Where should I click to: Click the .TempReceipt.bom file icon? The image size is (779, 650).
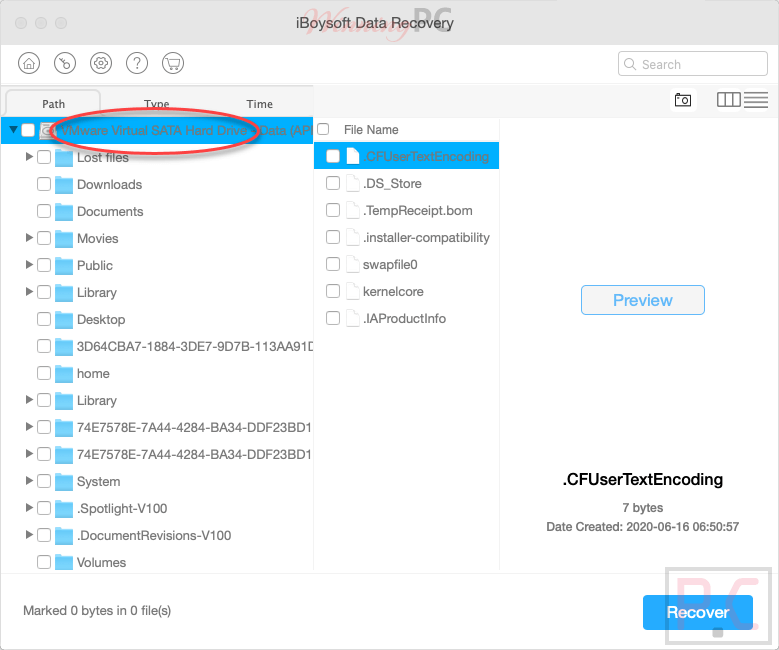(x=353, y=210)
